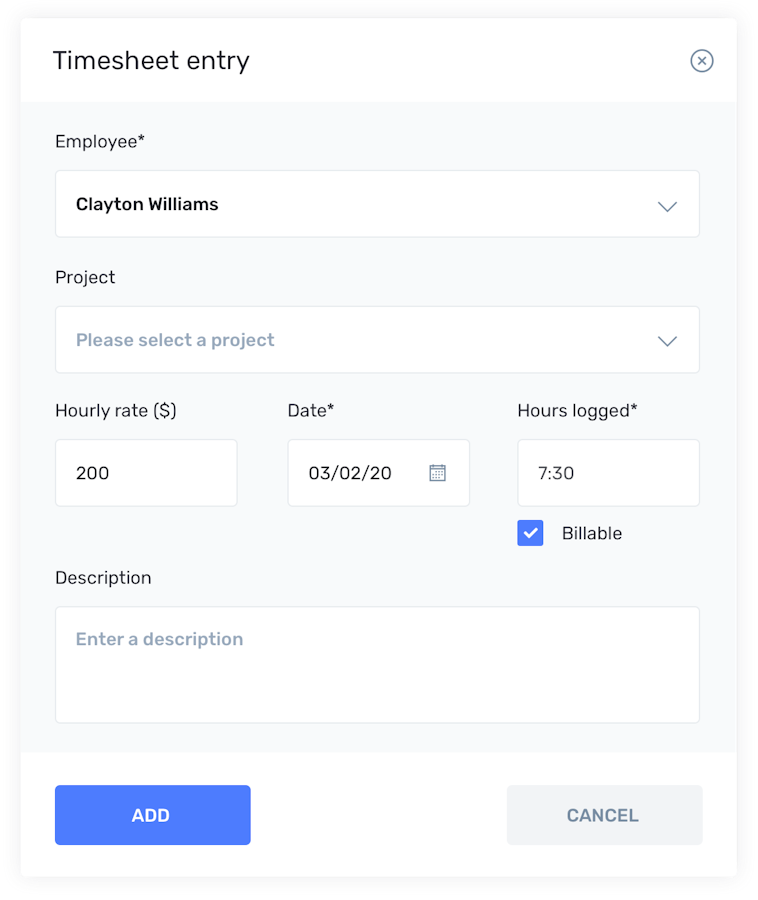The image size is (758, 900).
Task: Click the Hourly rate ($) label
Action: tap(116, 410)
